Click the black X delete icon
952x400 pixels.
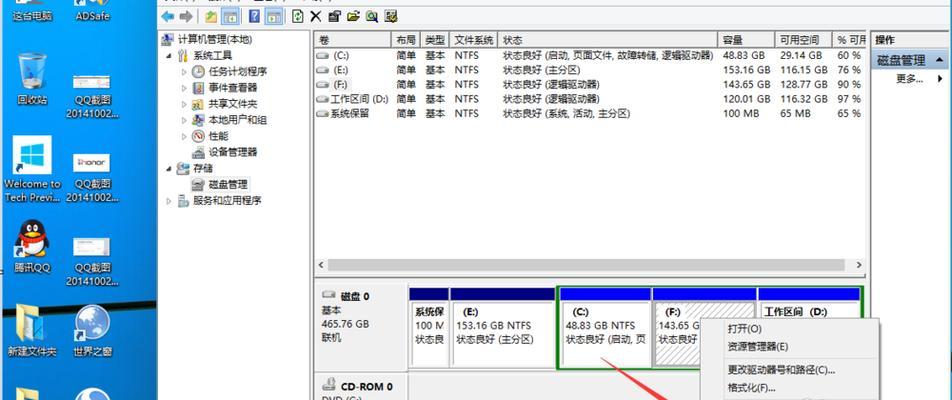click(x=316, y=16)
